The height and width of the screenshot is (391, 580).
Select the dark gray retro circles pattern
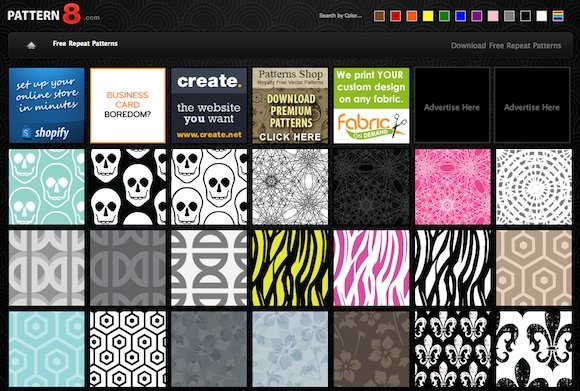pos(128,268)
